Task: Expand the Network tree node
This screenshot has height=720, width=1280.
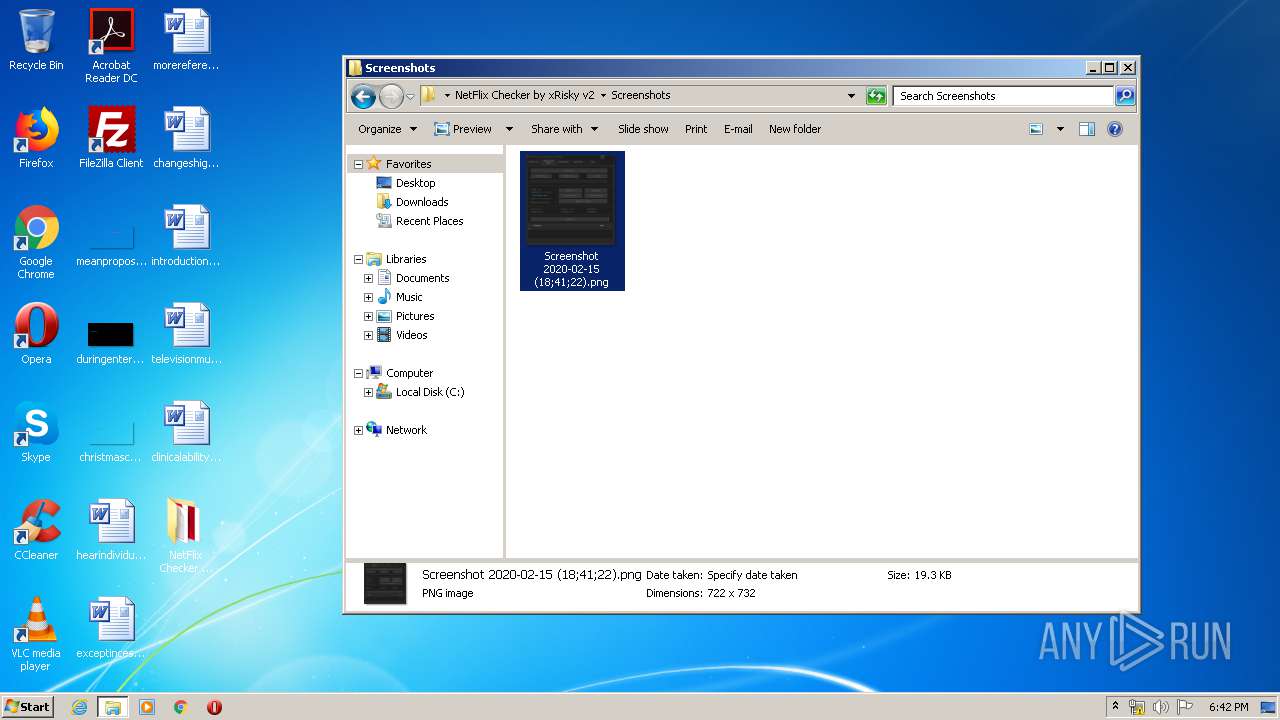Action: coord(358,430)
